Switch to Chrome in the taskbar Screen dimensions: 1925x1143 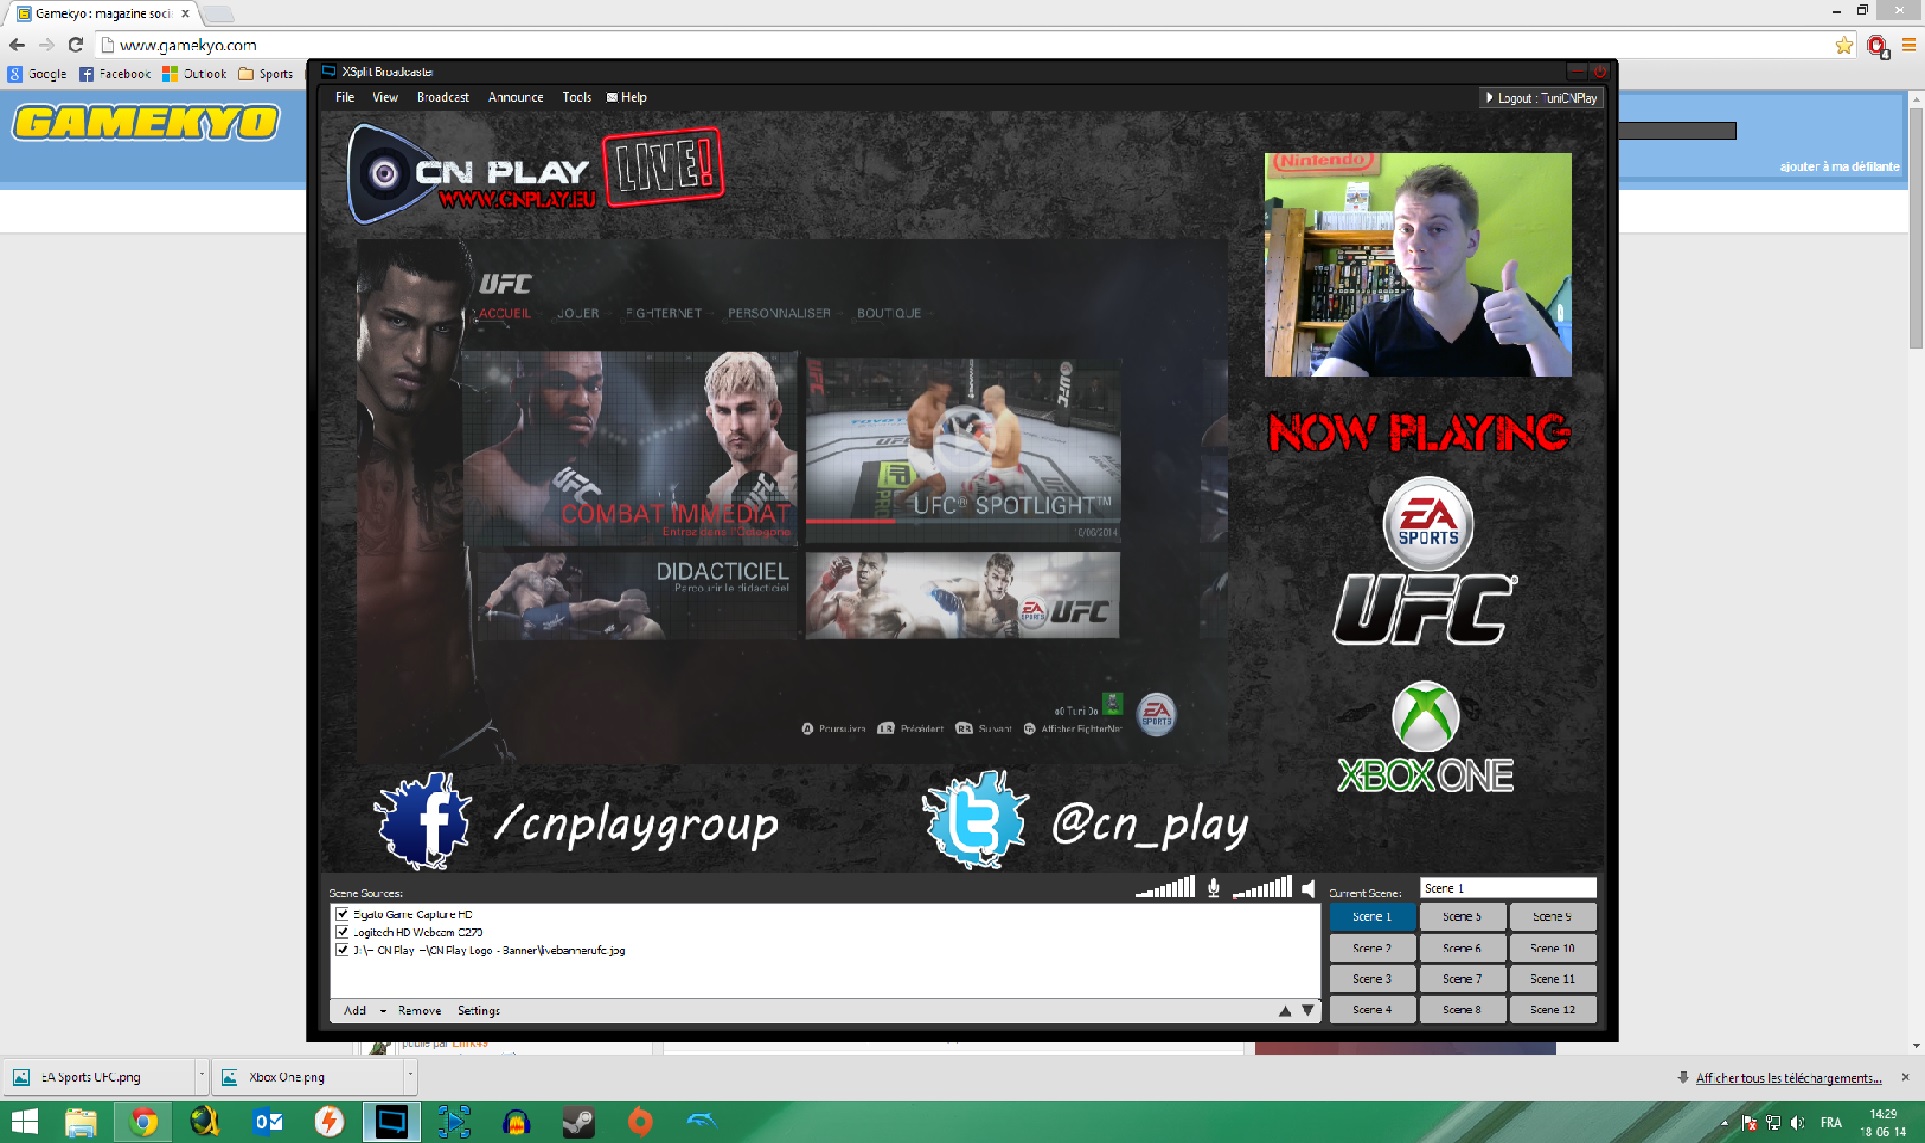(x=143, y=1122)
